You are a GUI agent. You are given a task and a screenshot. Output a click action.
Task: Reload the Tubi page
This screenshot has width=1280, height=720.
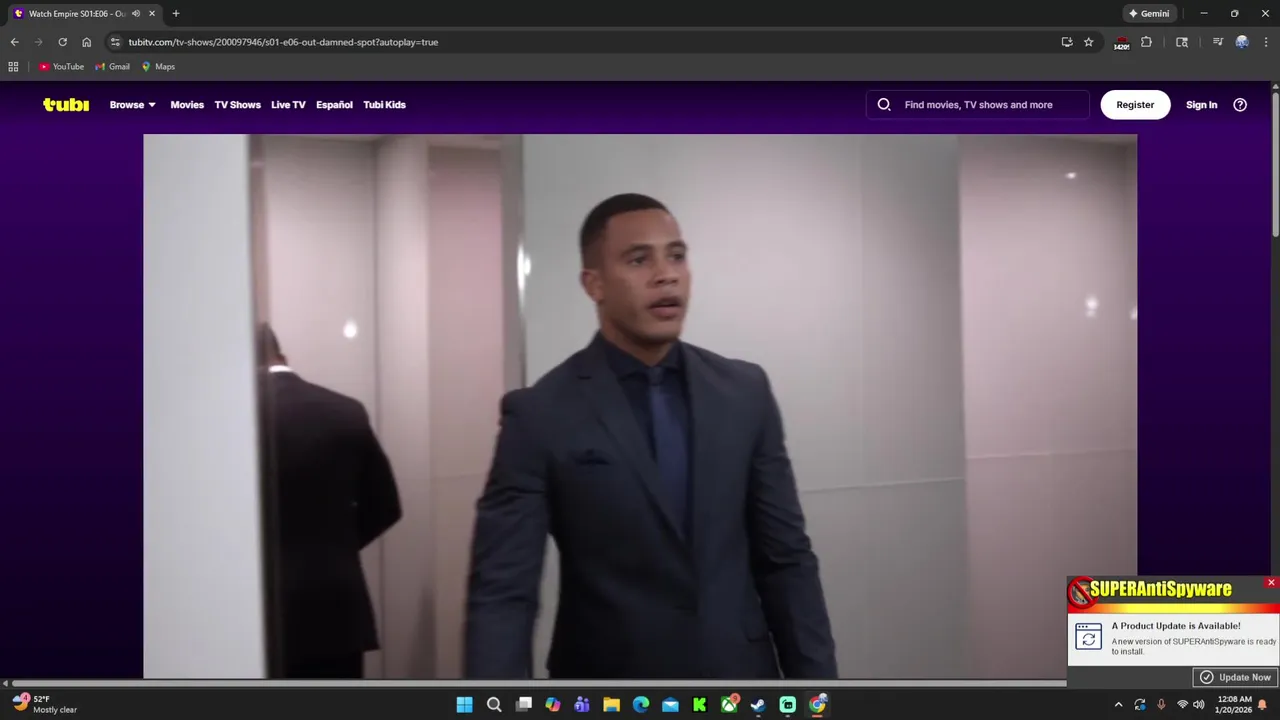pyautogui.click(x=62, y=42)
